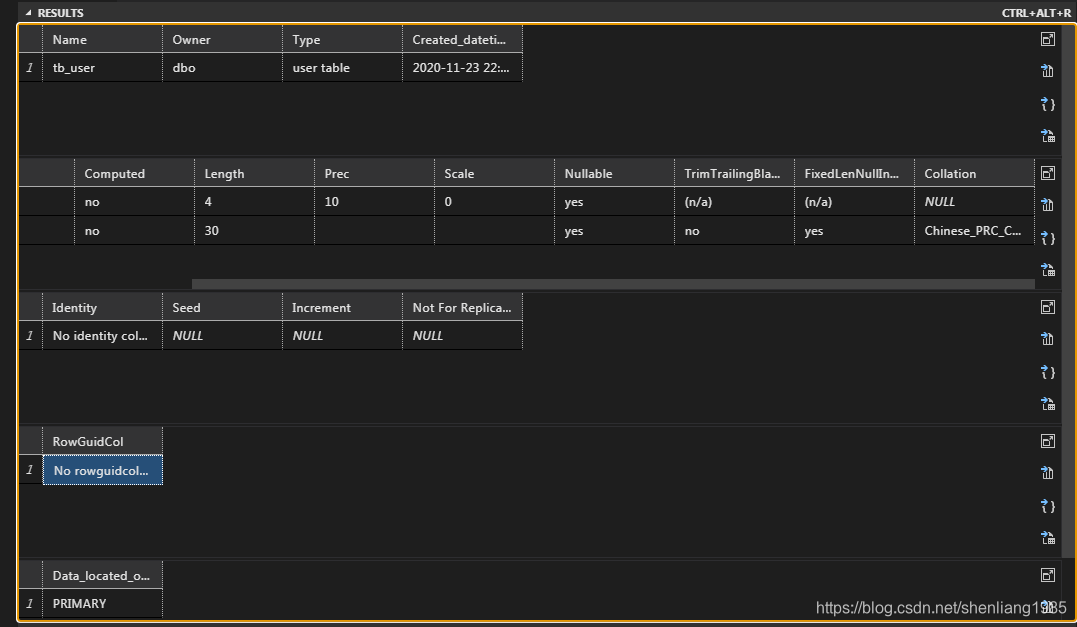Maximize the Identity result grid

(1047, 307)
